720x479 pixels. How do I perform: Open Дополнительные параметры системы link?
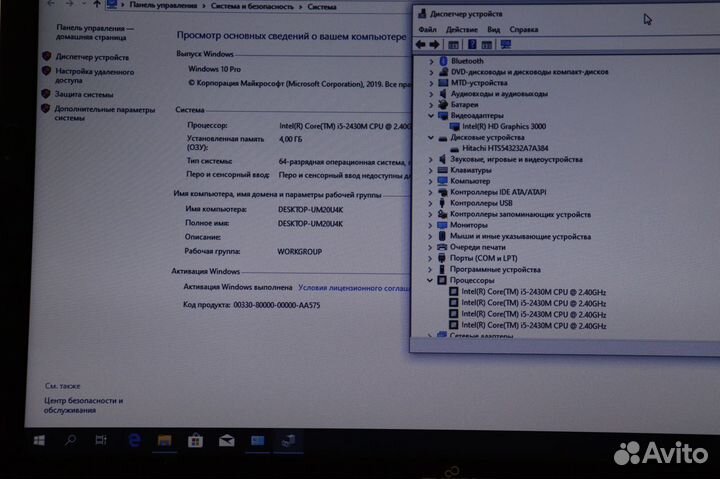[x=104, y=113]
